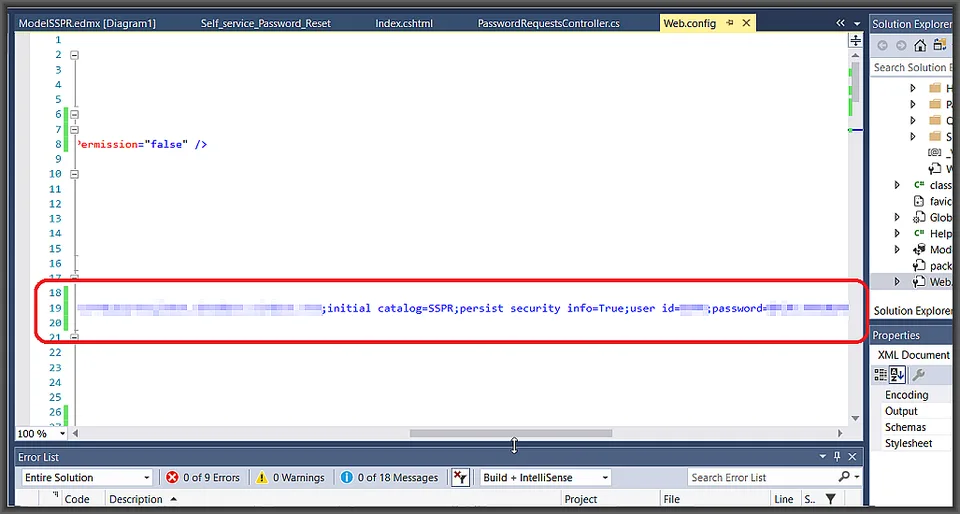Switch to ModelSSPR.edmx [Diagram1] tab
The image size is (960, 514).
[x=87, y=23]
